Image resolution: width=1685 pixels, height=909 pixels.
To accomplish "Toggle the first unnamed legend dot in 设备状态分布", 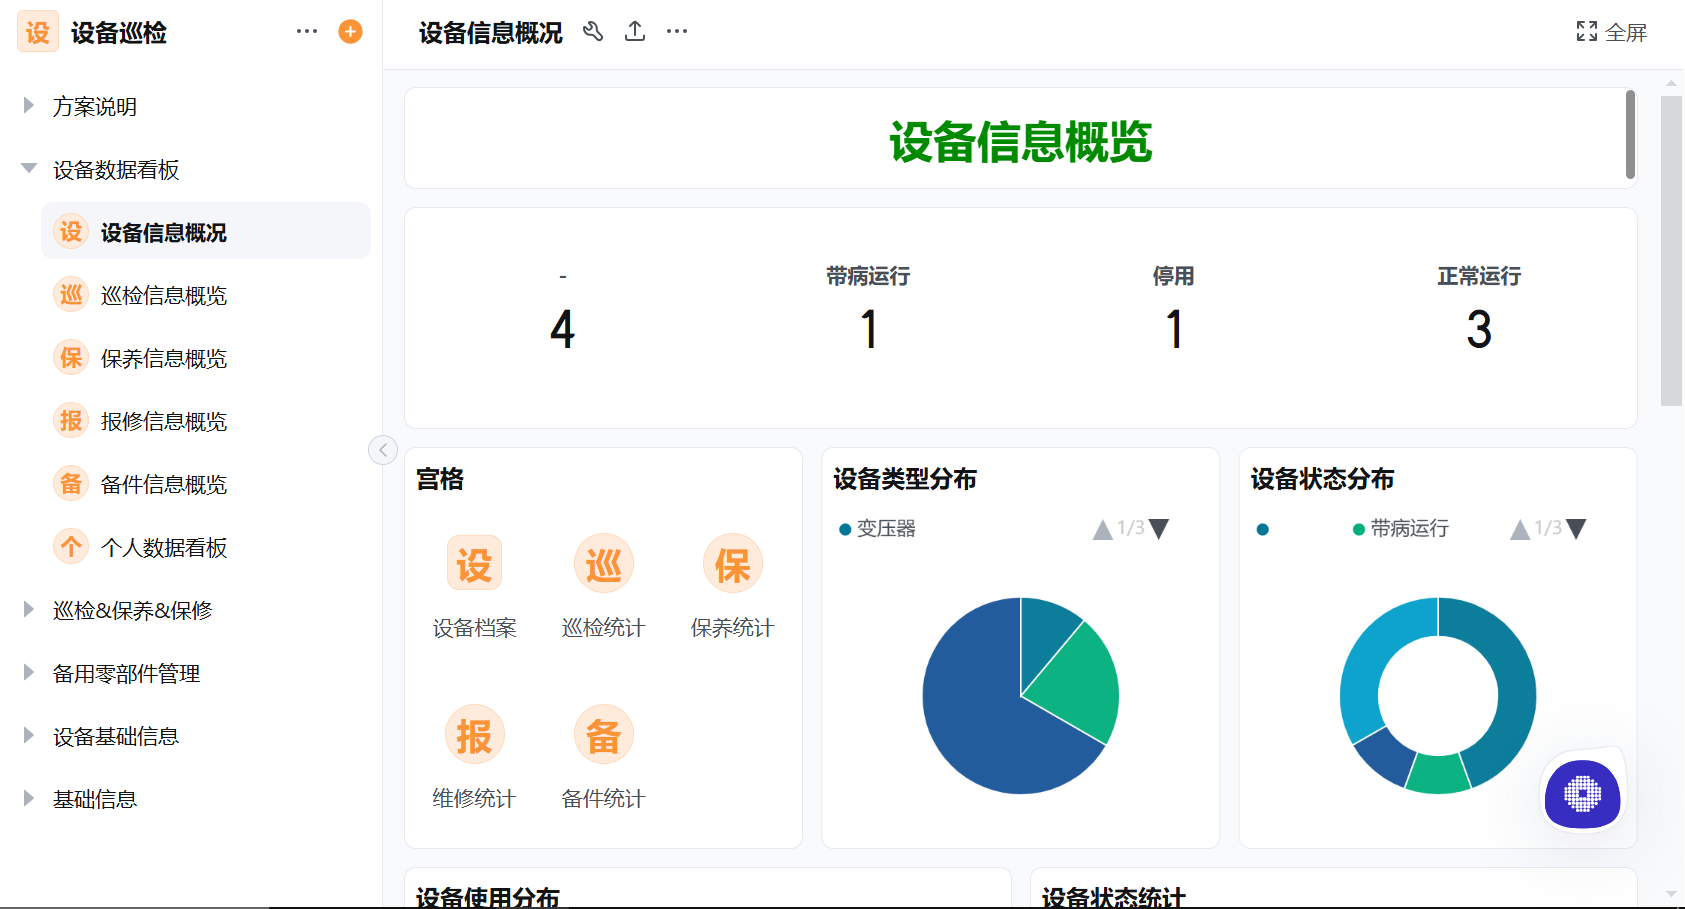I will 1262,529.
